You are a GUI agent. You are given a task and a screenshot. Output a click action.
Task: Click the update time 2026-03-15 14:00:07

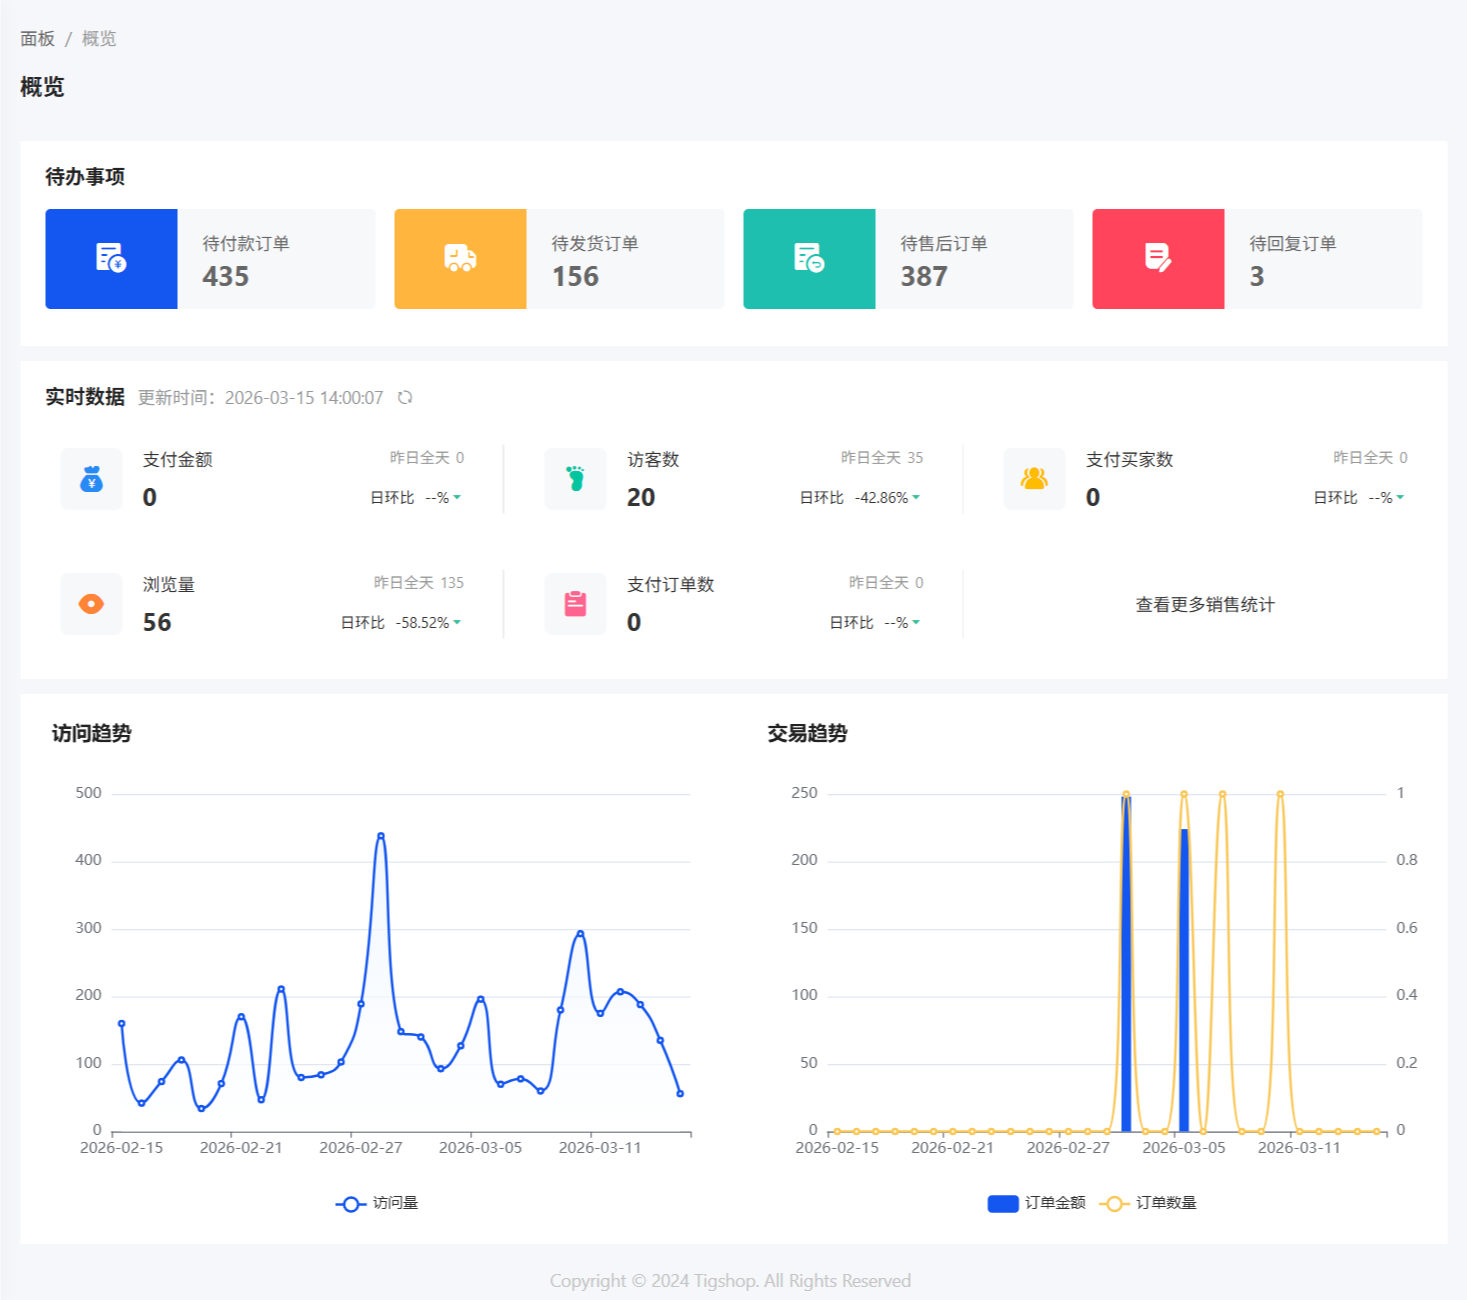(304, 398)
